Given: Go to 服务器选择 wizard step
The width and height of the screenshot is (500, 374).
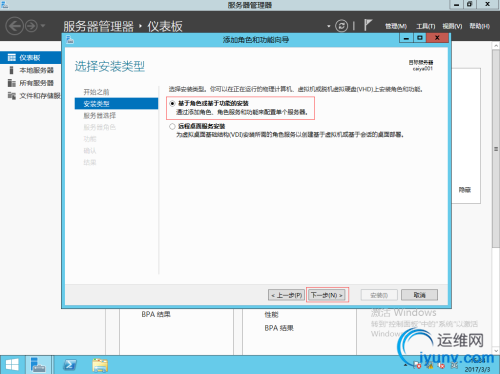Looking at the screenshot, I should (99, 116).
